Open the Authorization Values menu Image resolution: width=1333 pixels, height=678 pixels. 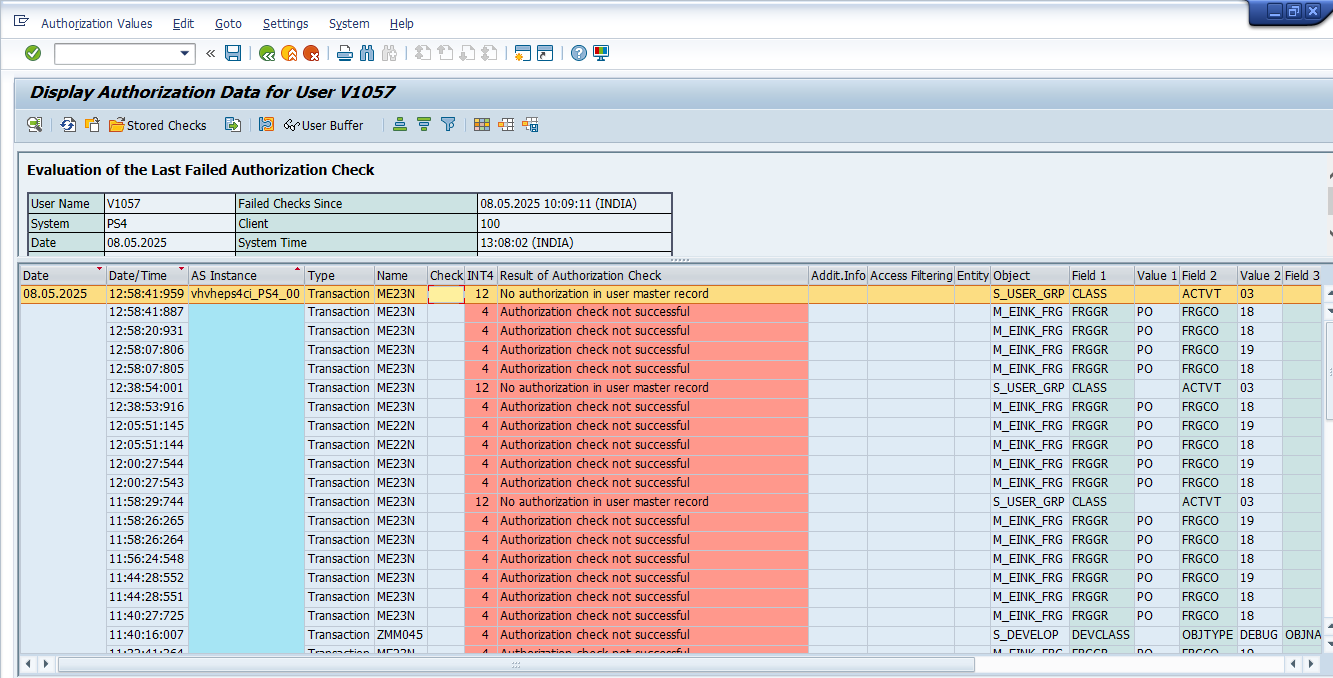tap(97, 23)
